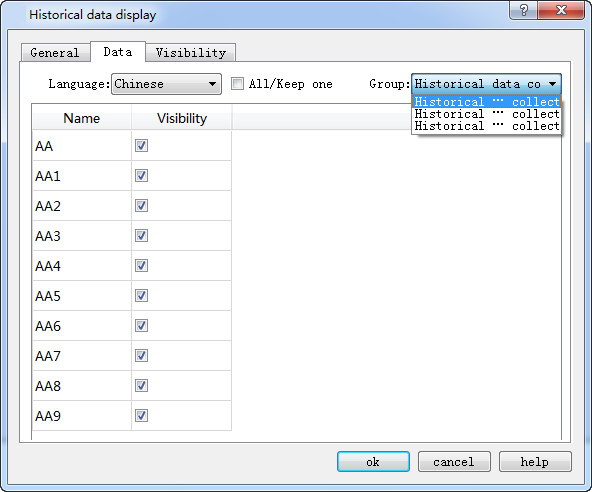Click the cancel button
The height and width of the screenshot is (492, 592).
click(454, 461)
